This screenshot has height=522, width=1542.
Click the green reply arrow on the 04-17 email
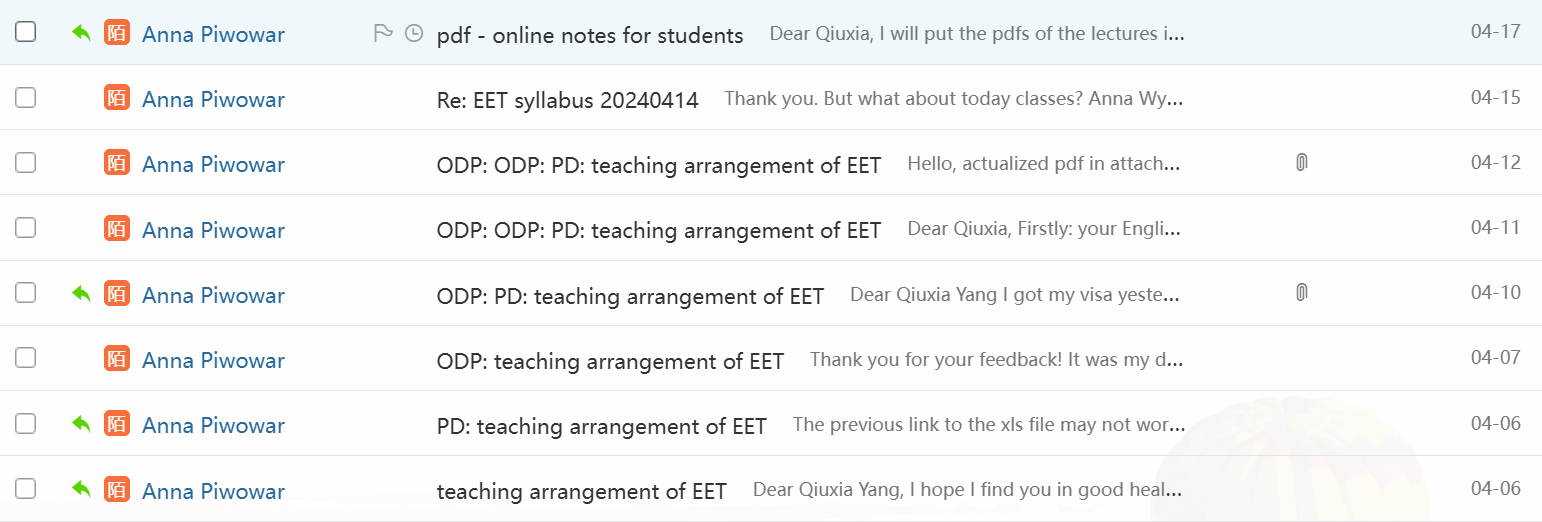pyautogui.click(x=81, y=33)
